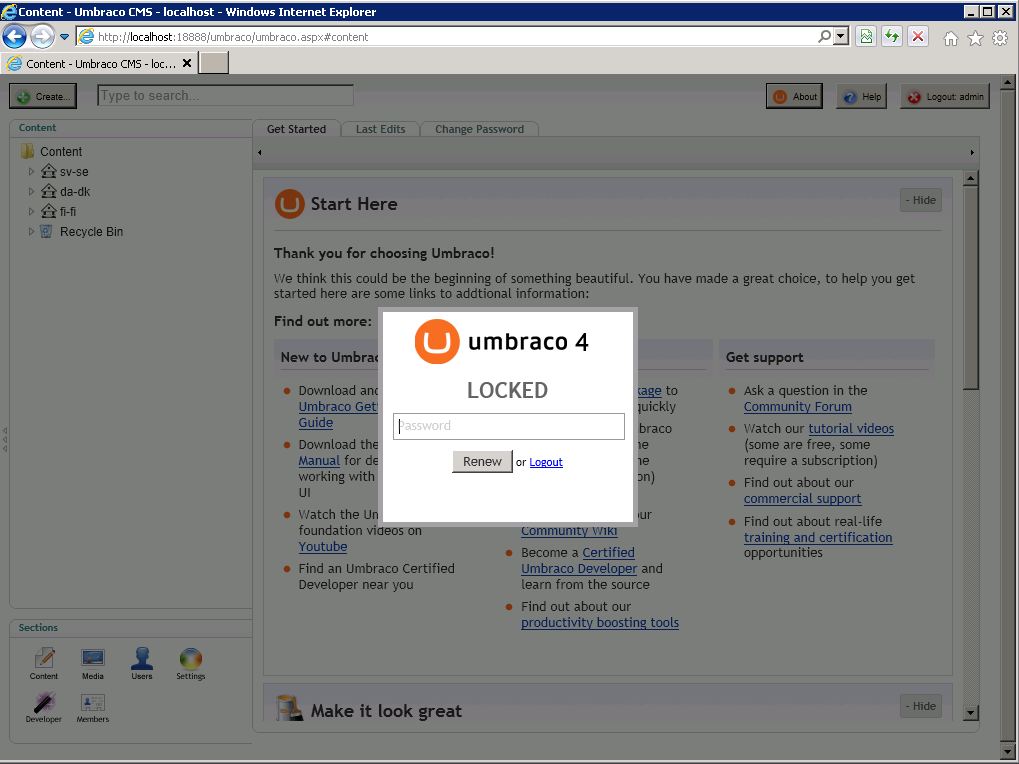Open a new blank browser tab
This screenshot has width=1019, height=764.
pos(214,63)
